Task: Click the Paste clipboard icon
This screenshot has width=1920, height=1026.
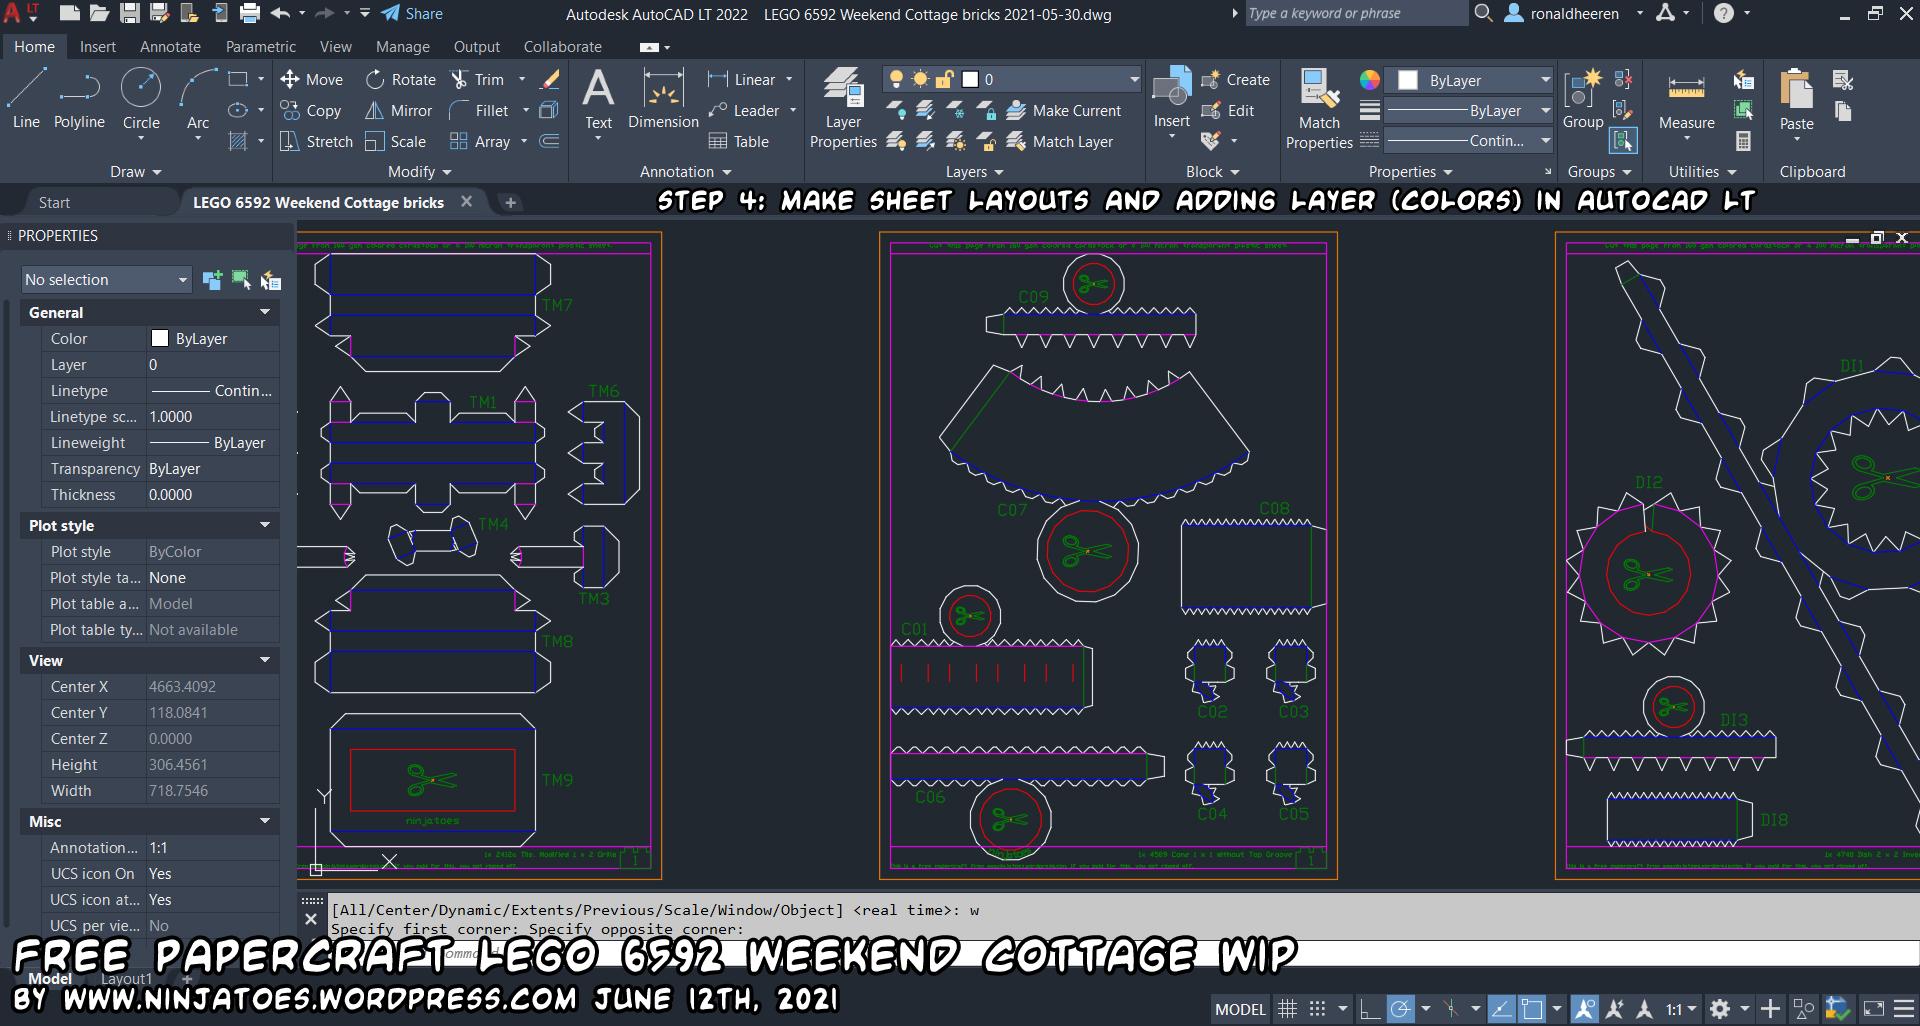Action: click(1796, 99)
